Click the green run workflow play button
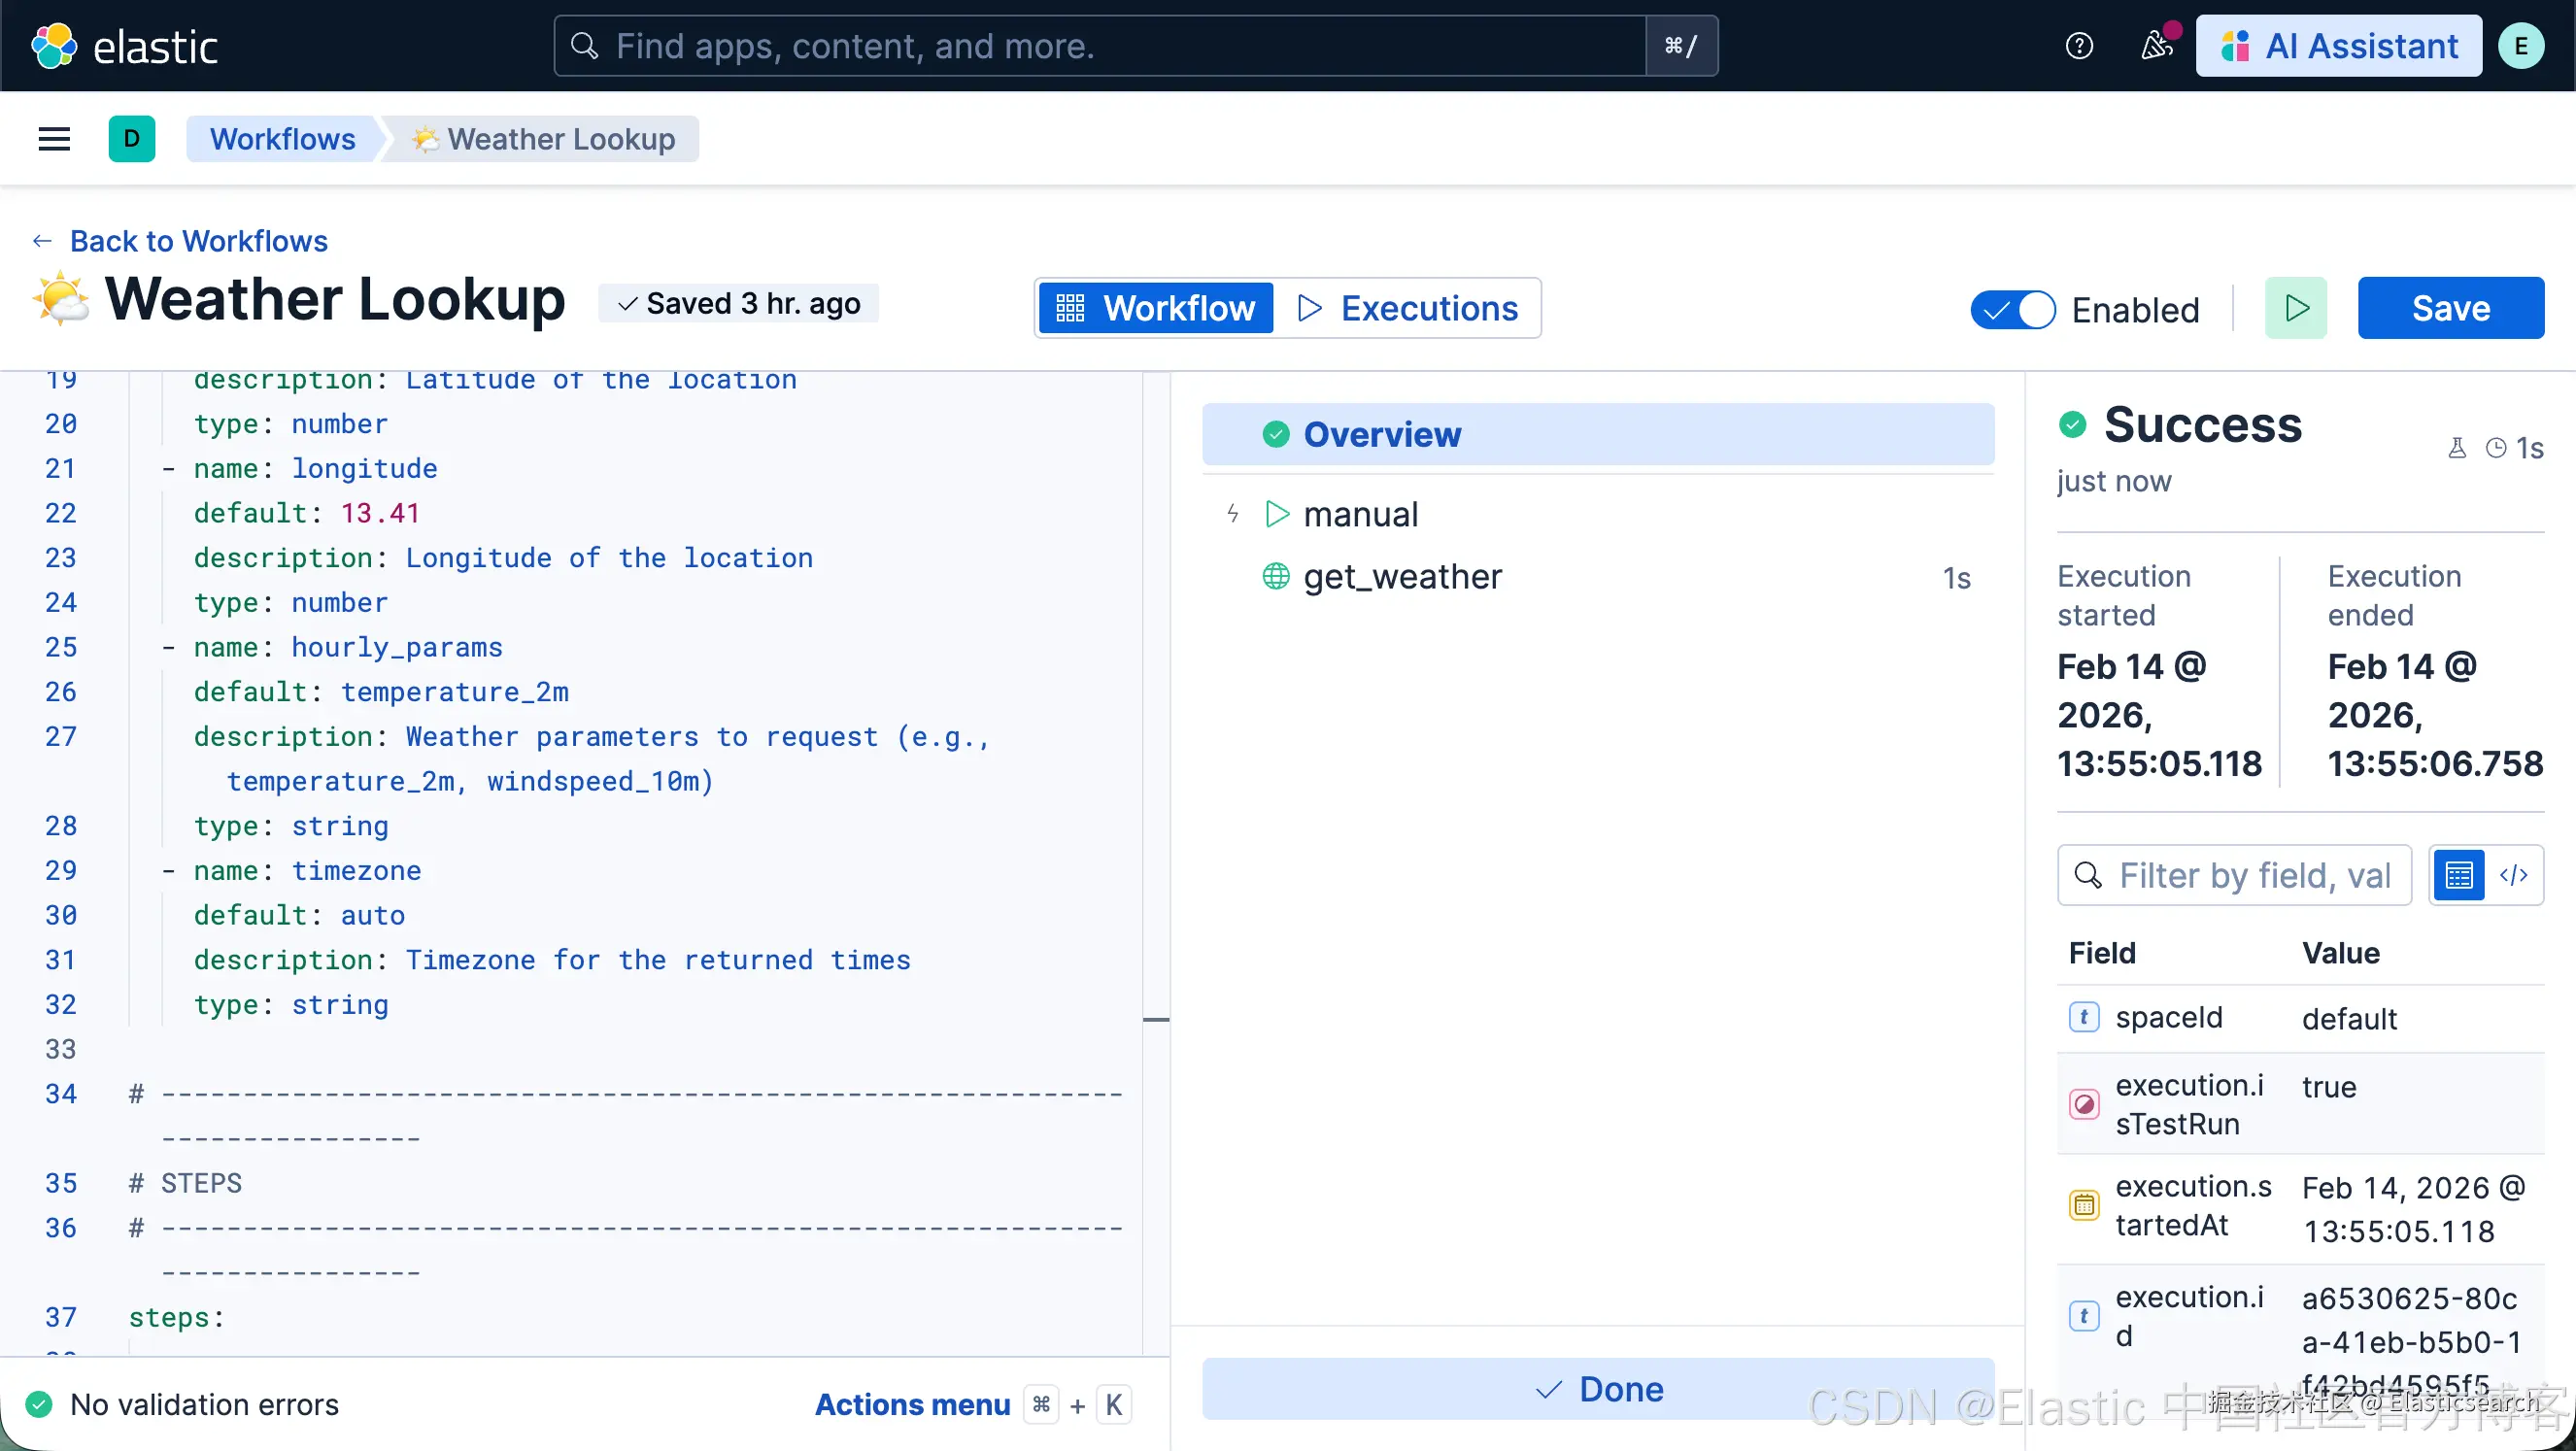The height and width of the screenshot is (1451, 2576). (2295, 308)
